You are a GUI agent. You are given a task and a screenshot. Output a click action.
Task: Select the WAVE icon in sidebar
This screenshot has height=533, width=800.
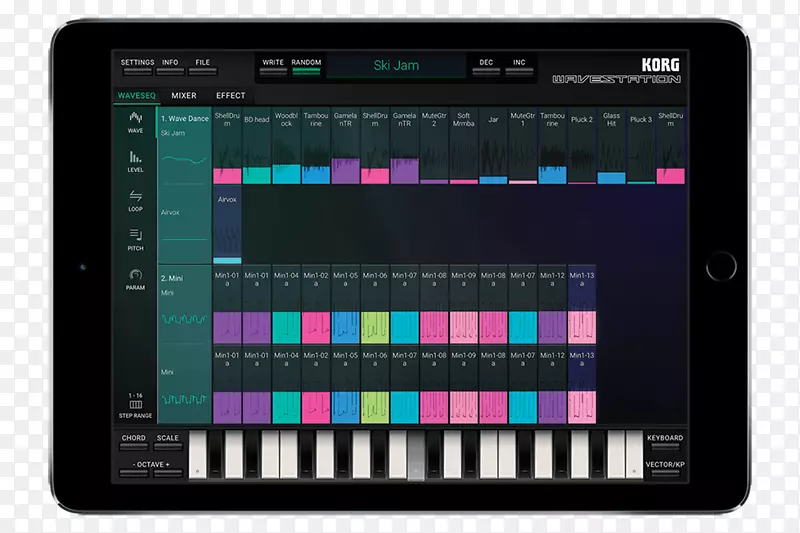(x=135, y=123)
